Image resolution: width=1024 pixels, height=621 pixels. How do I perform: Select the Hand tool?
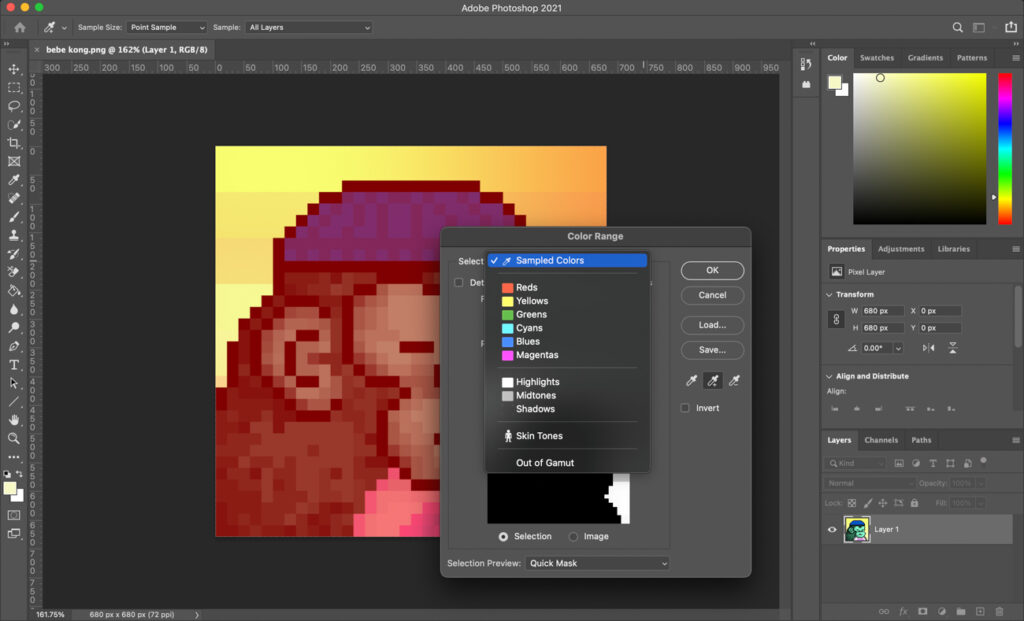[14, 420]
